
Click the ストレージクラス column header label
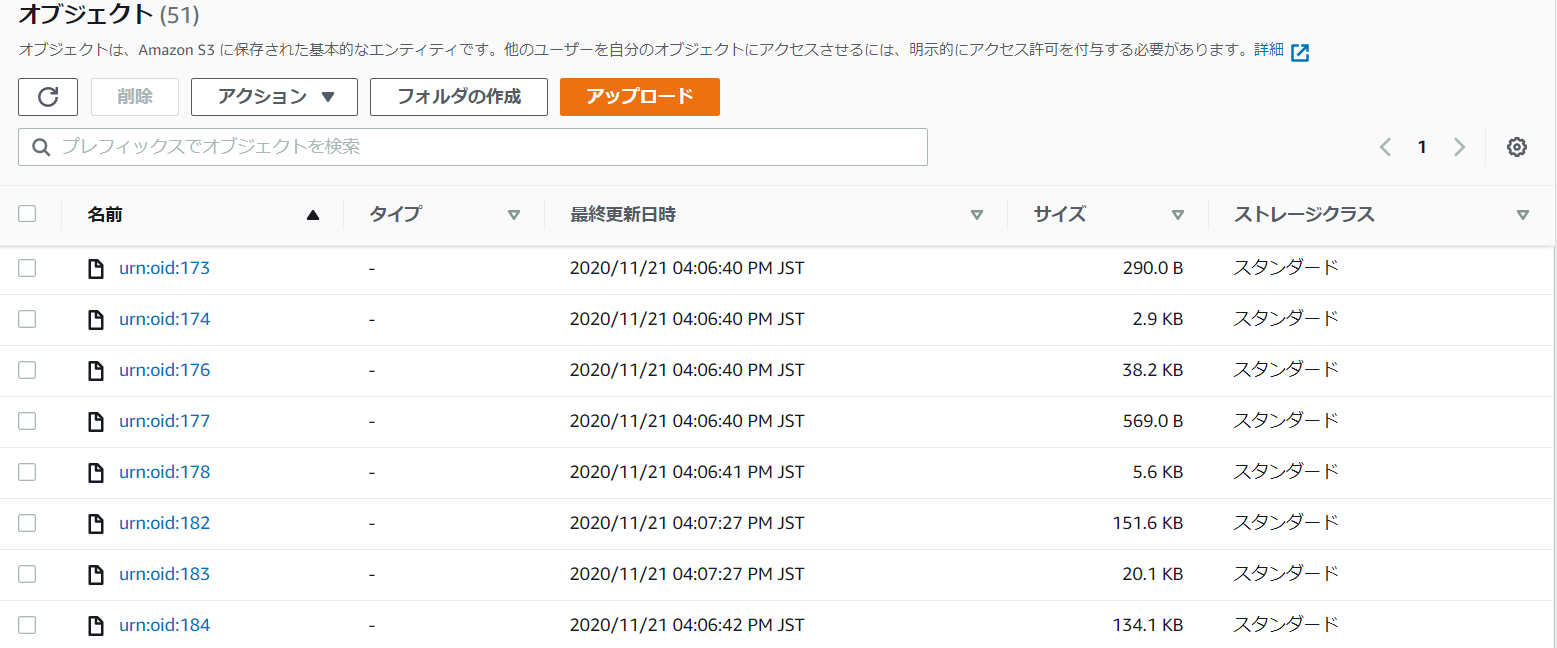tap(1304, 214)
